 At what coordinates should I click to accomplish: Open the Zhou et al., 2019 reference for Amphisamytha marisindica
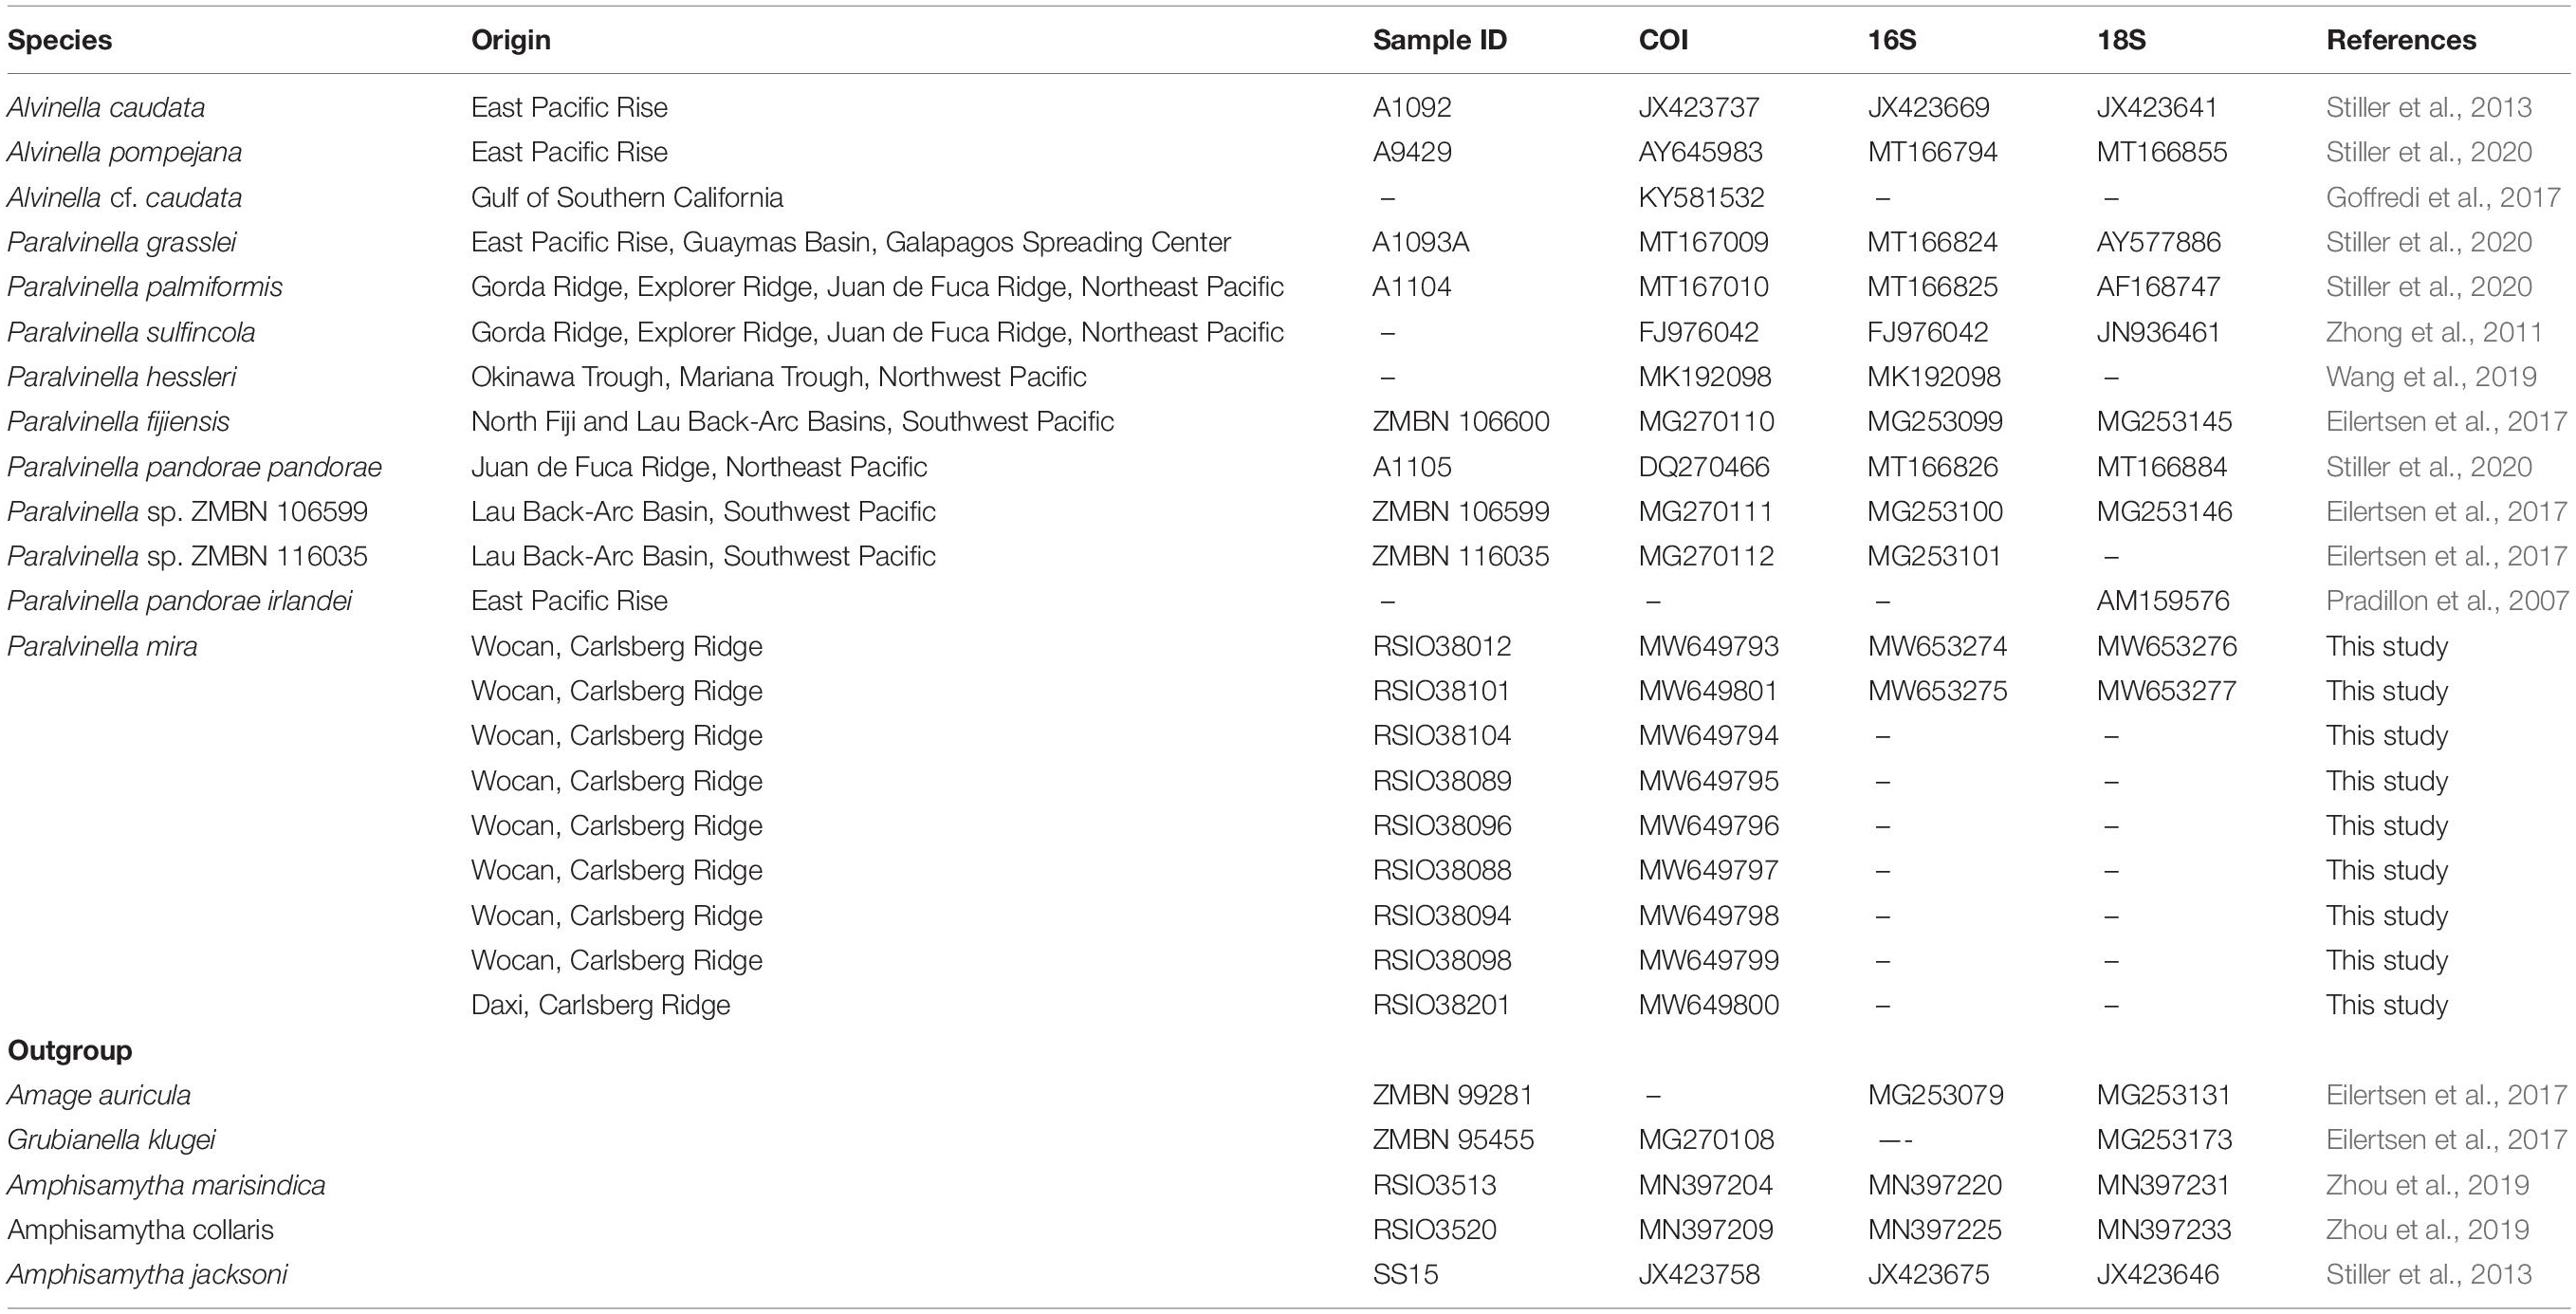point(2427,1185)
